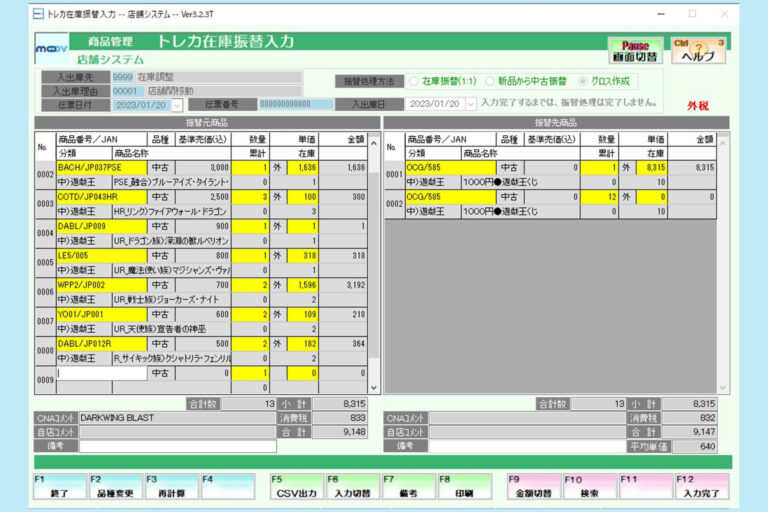Click the DARKWING BLAST comment field
This screenshot has height=512, width=768.
[x=178, y=418]
